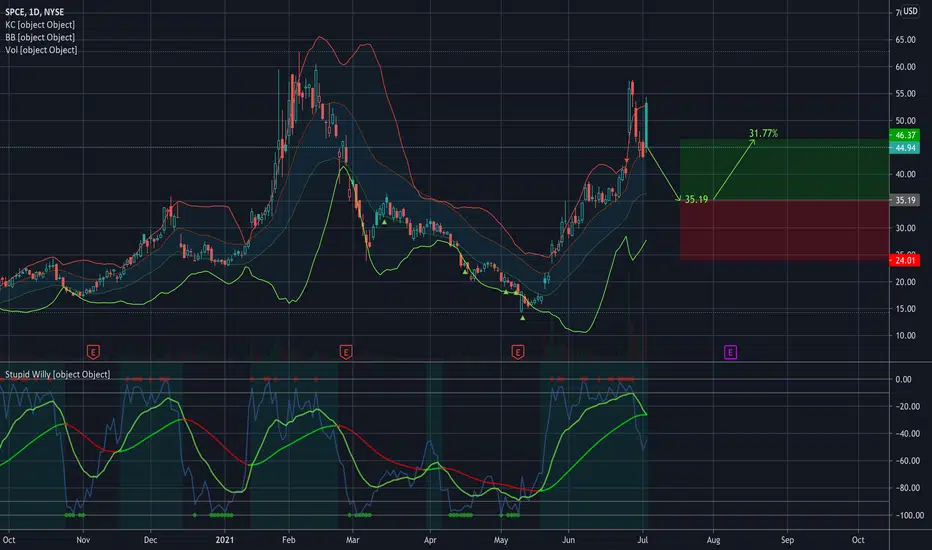Click the green 46.37 target price tag
Screen dimensions: 932x550
click(905, 136)
